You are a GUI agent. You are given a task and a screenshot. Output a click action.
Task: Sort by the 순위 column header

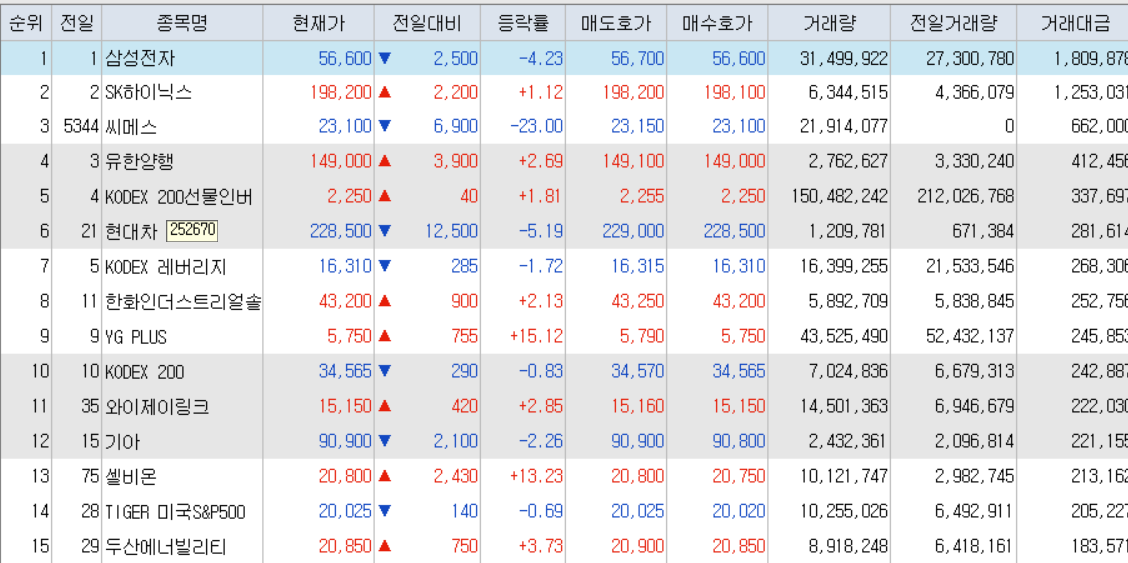(x=25, y=23)
